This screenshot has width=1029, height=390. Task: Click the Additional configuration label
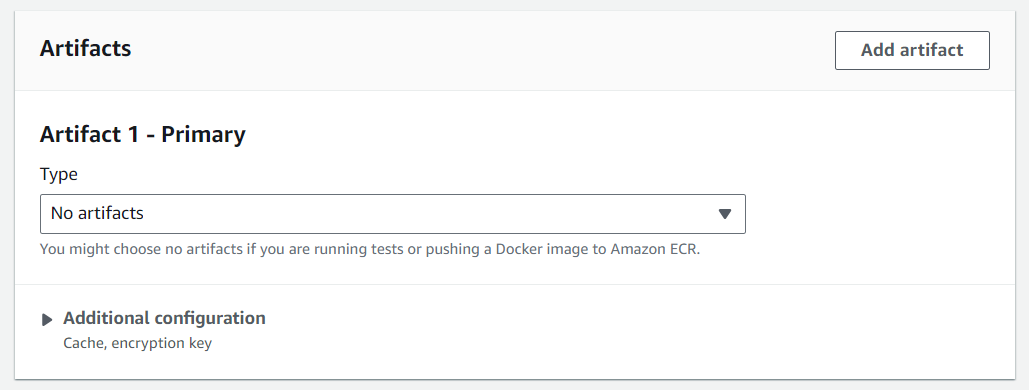pyautogui.click(x=164, y=318)
